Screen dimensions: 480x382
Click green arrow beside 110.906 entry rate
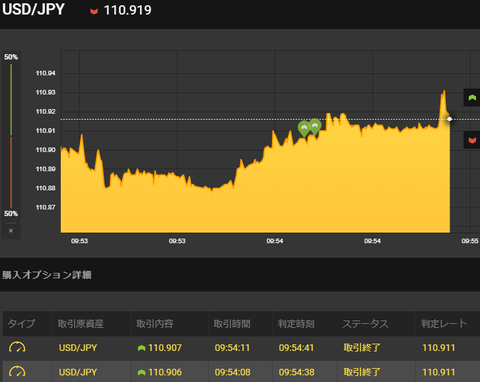[x=141, y=372]
